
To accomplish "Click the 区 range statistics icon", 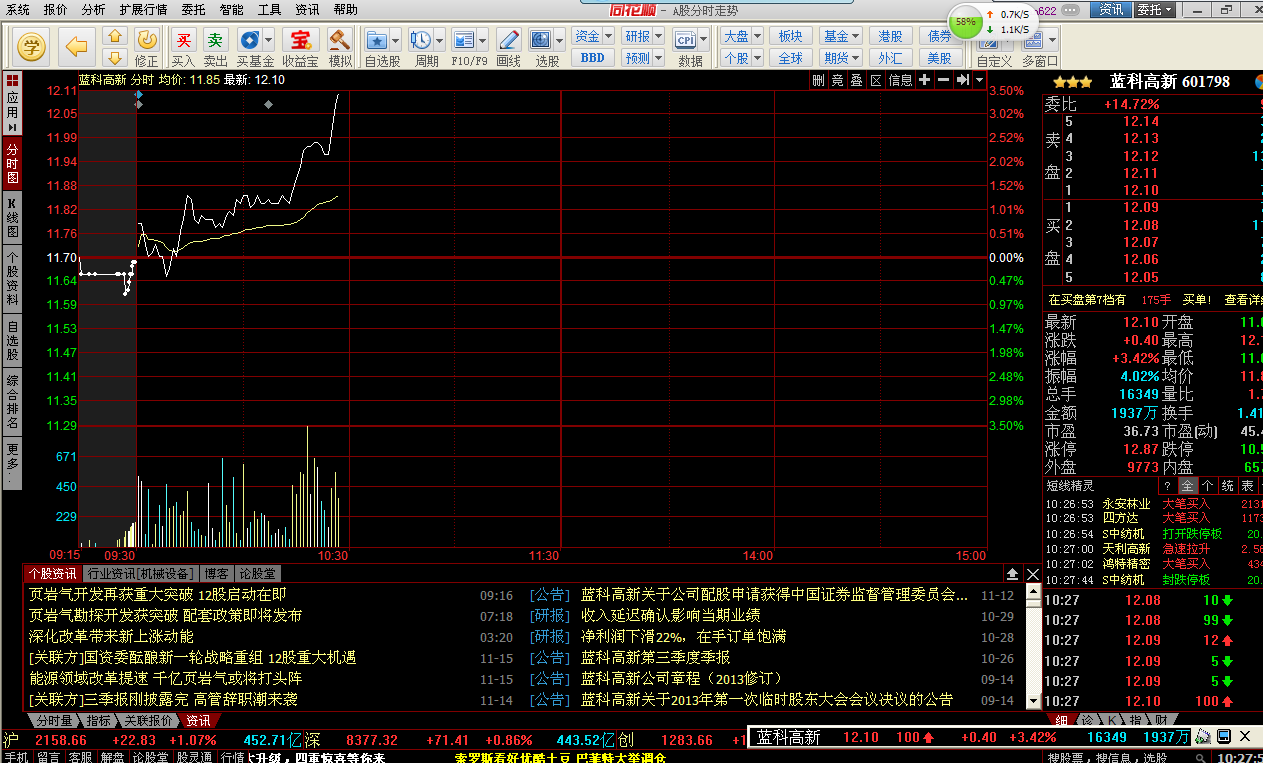I will point(876,80).
